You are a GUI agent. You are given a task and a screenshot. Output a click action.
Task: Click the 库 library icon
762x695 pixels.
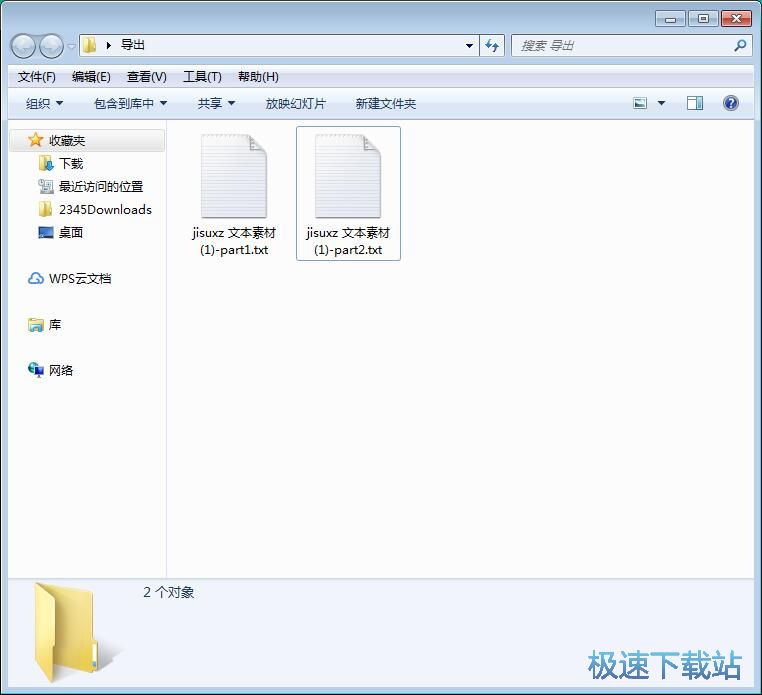pos(35,324)
